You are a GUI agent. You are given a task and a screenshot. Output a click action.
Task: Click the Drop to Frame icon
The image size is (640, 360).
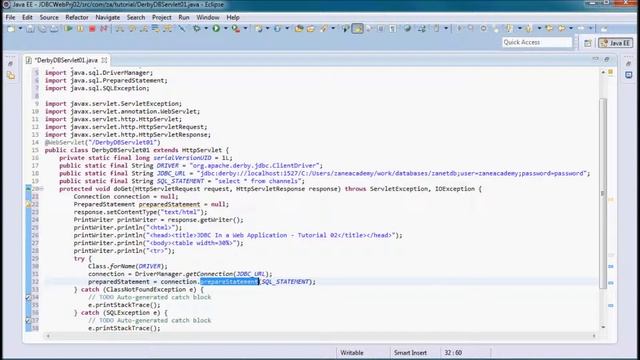coord(156,29)
